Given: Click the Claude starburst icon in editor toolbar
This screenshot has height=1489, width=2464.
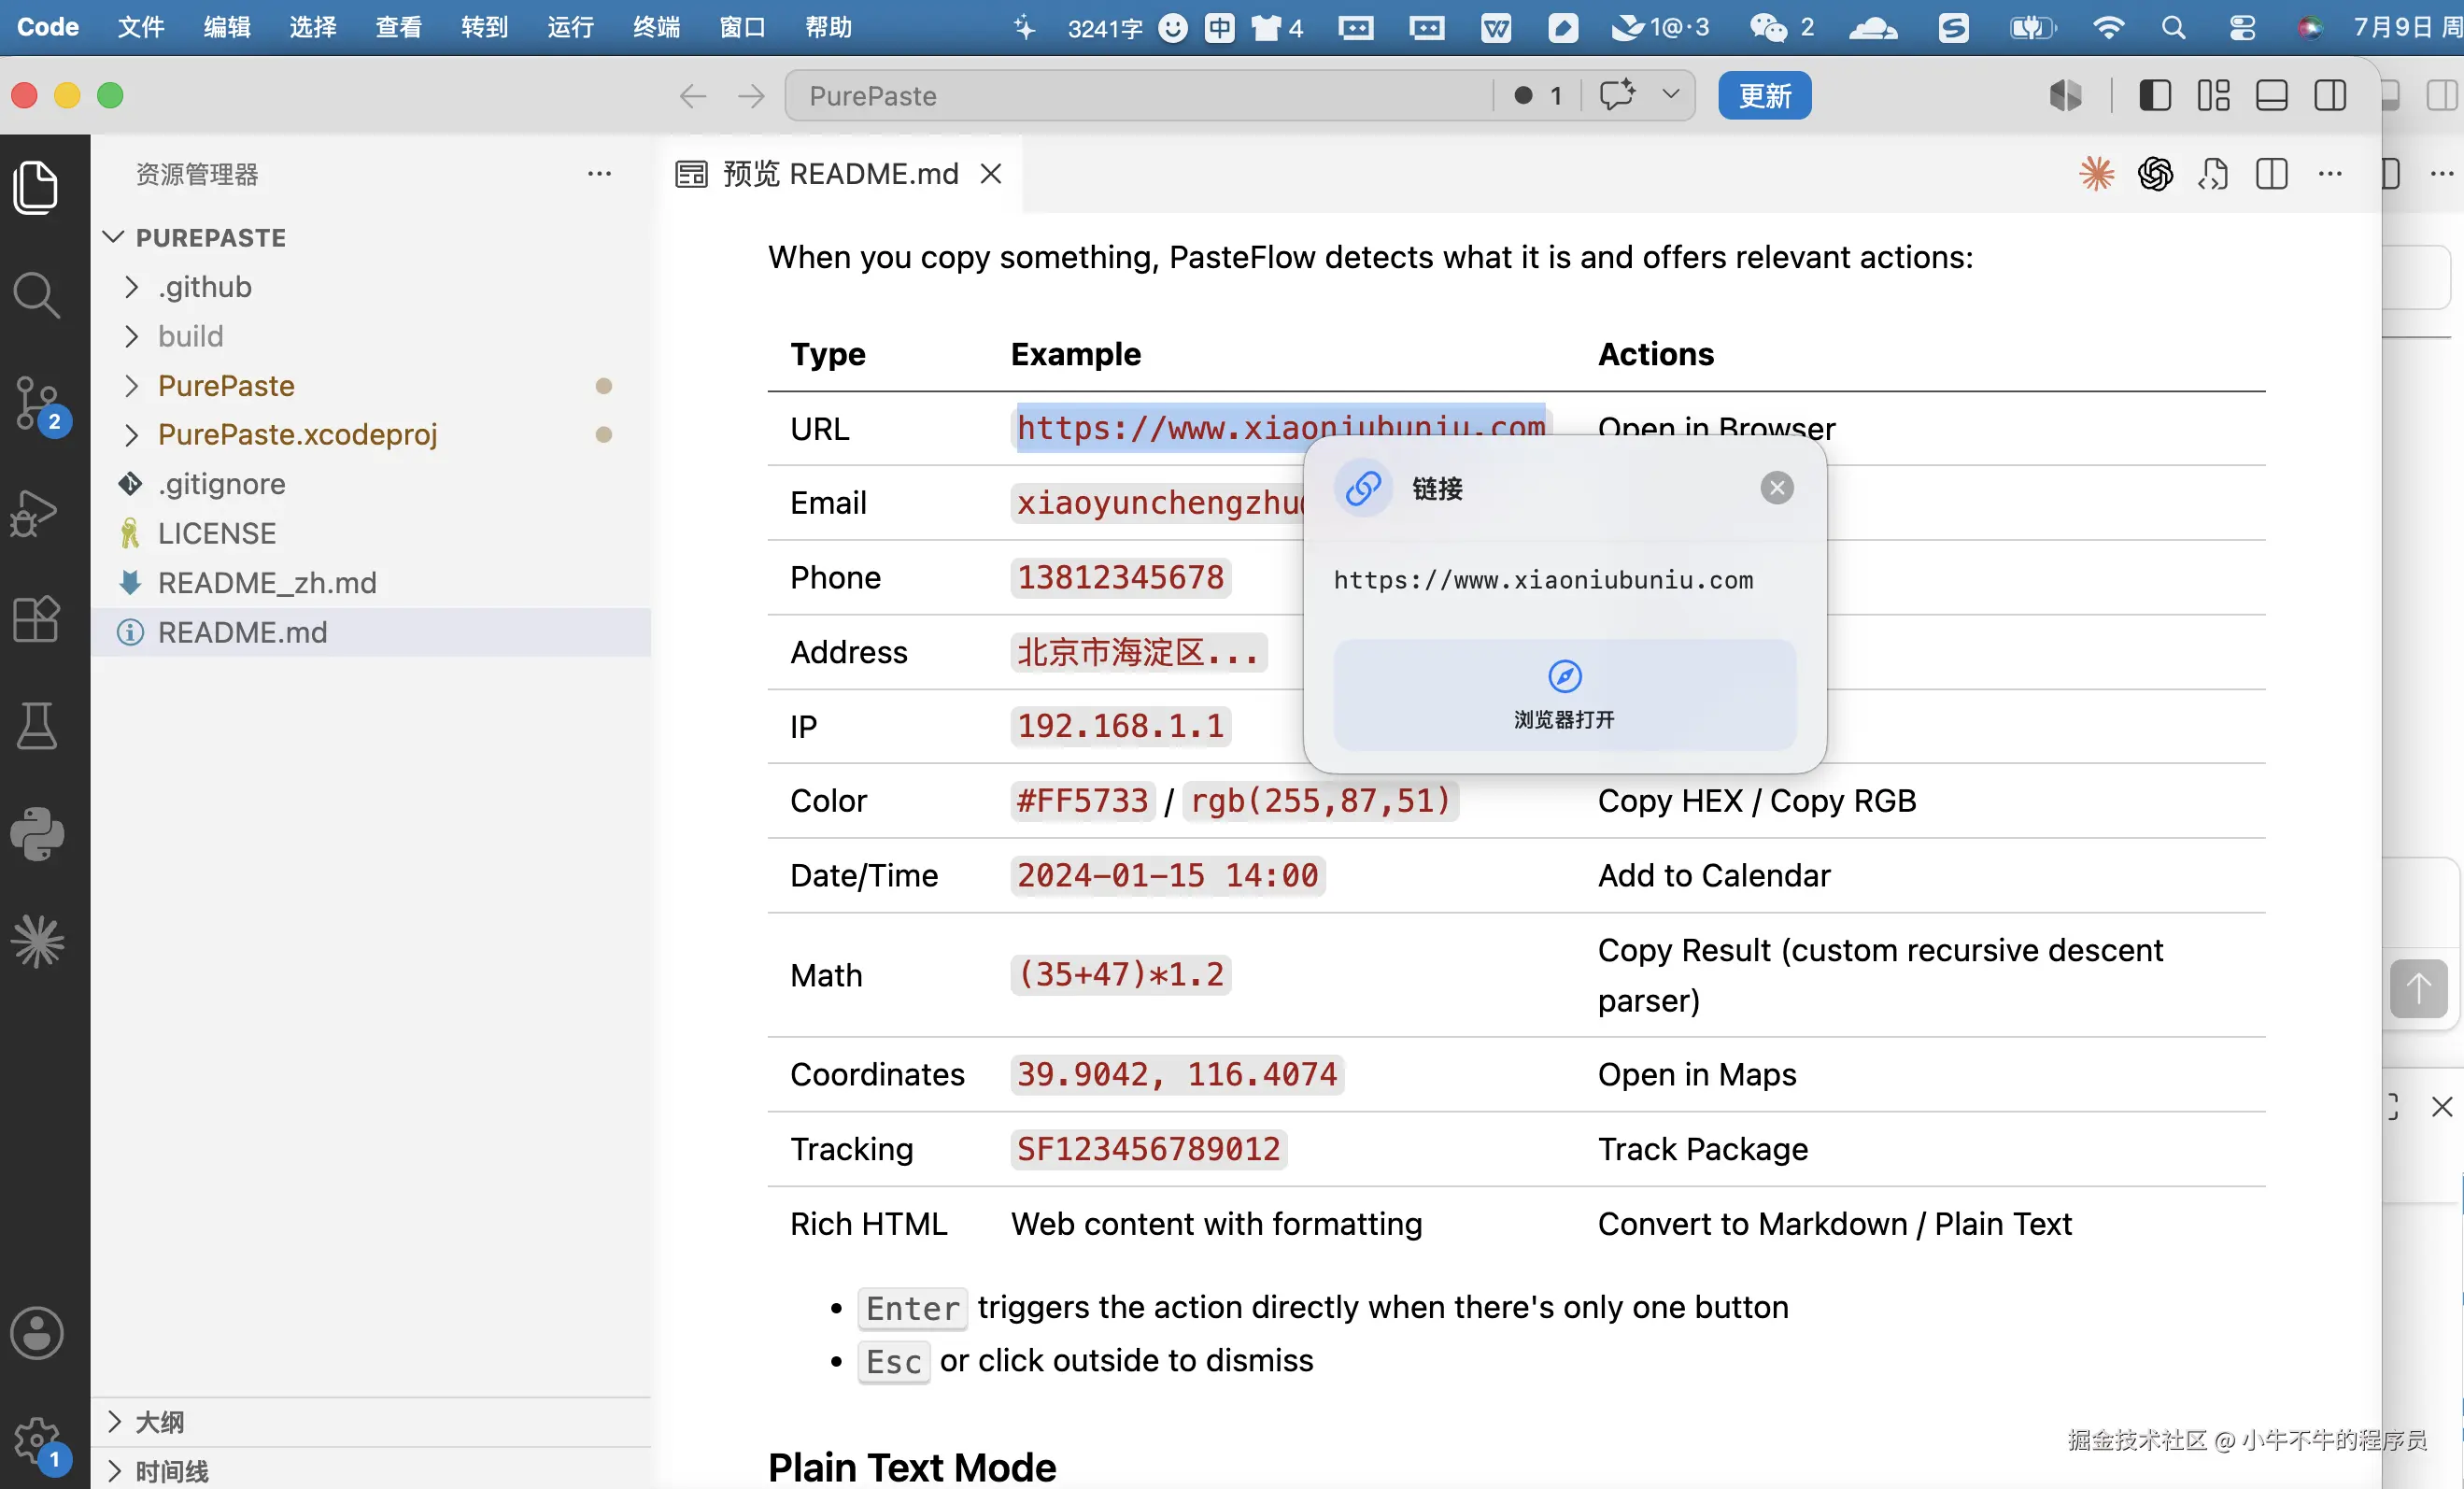Looking at the screenshot, I should pyautogui.click(x=2097, y=174).
